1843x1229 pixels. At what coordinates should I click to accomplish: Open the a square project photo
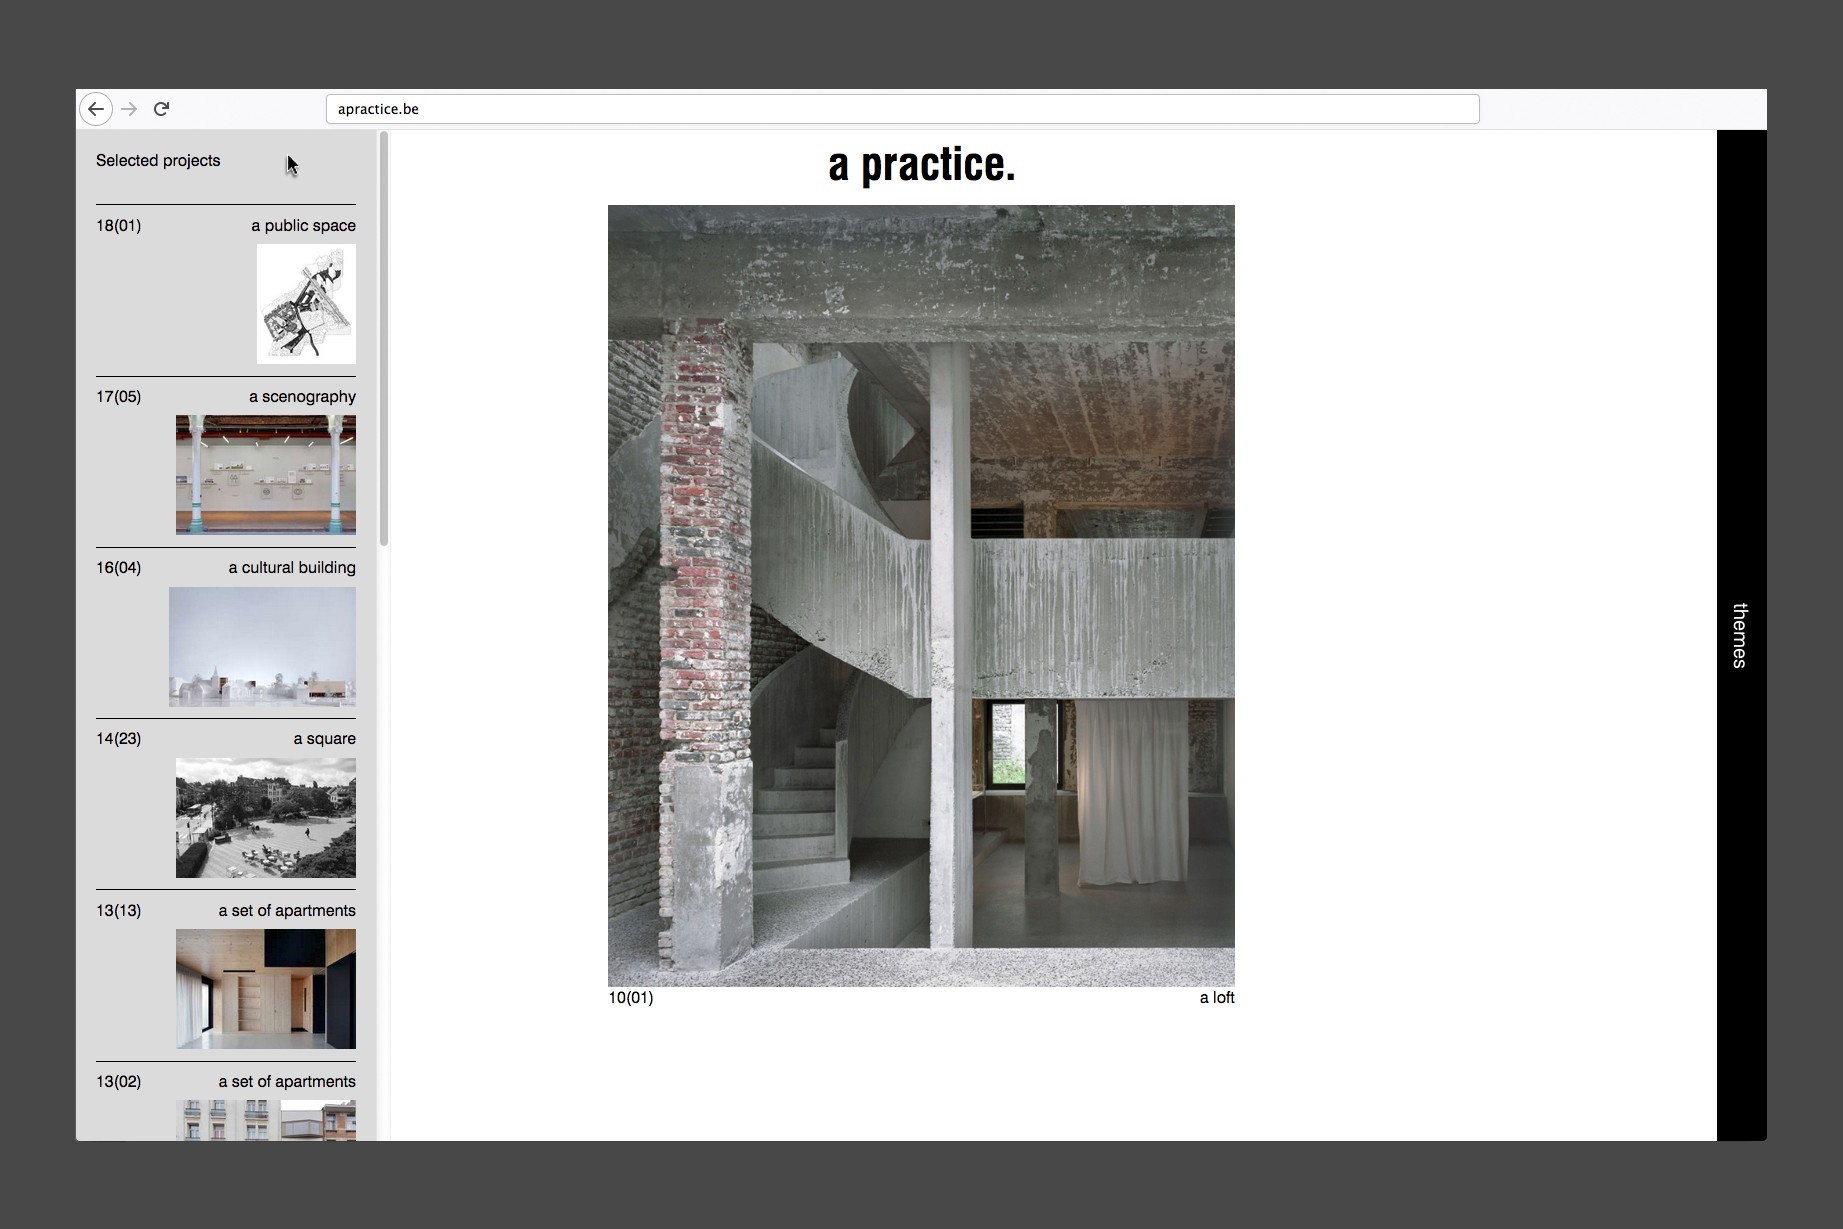tap(265, 817)
